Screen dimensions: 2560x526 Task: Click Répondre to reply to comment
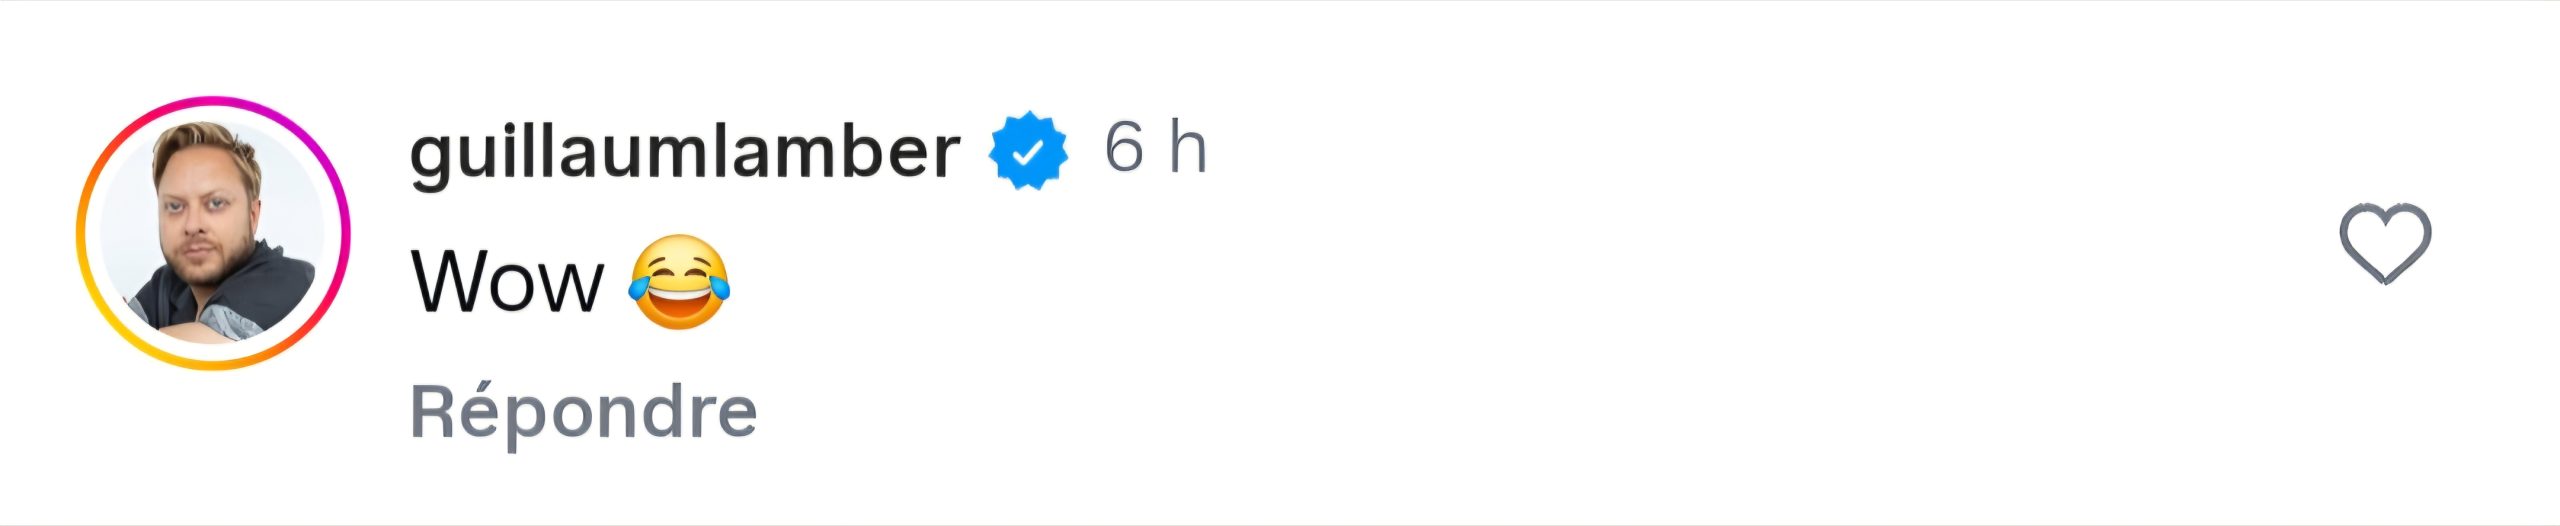[x=583, y=411]
